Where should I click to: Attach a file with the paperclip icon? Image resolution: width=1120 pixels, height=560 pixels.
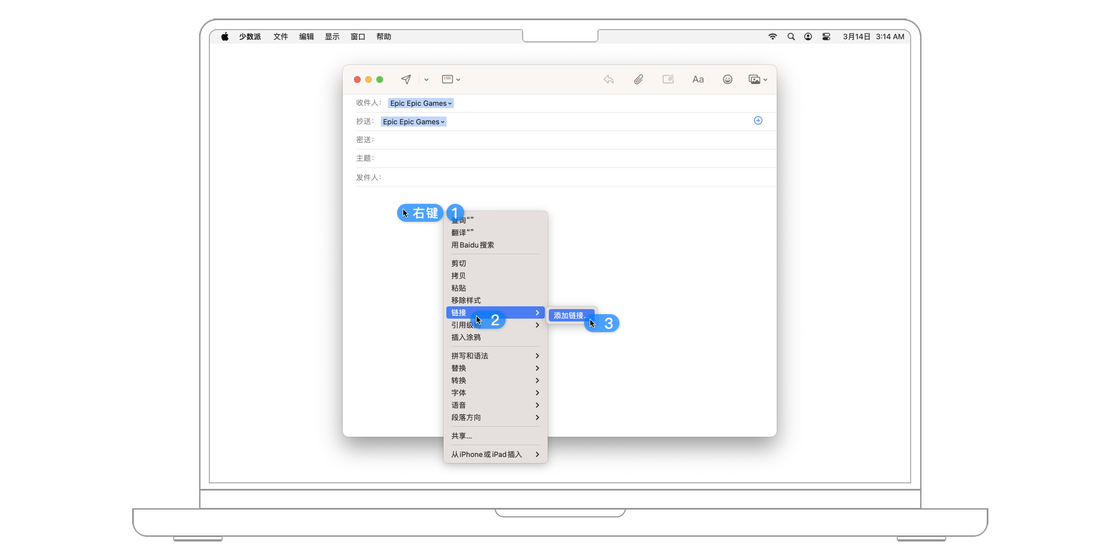639,79
